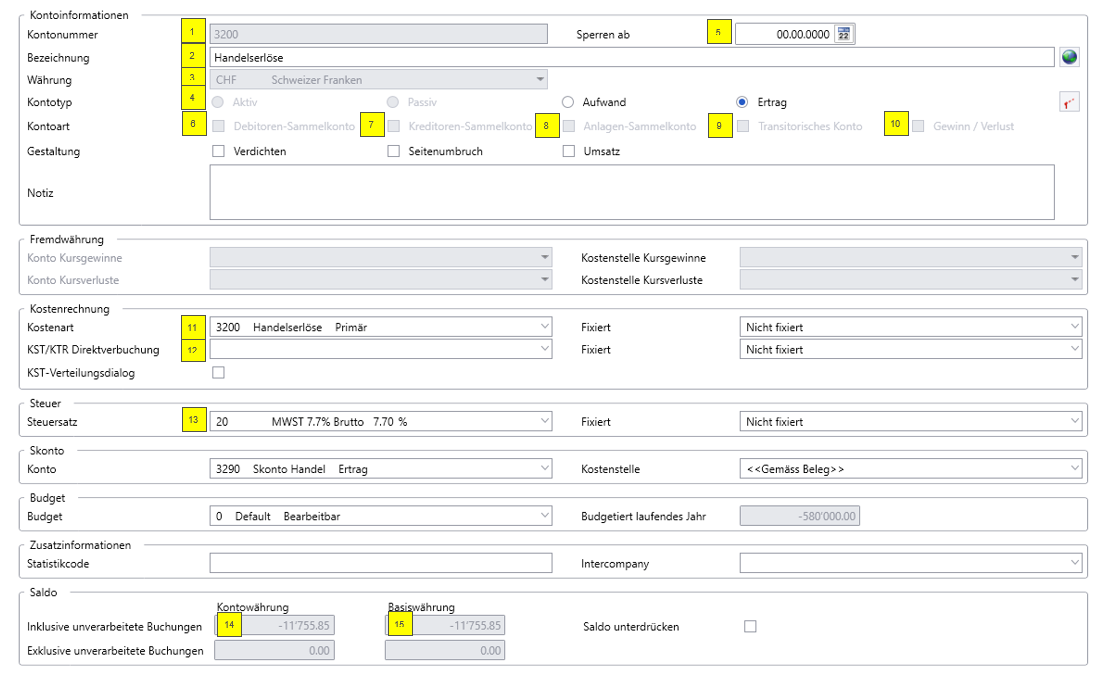
Task: Open the Konto Kursgewinne dropdown
Action: (381, 257)
